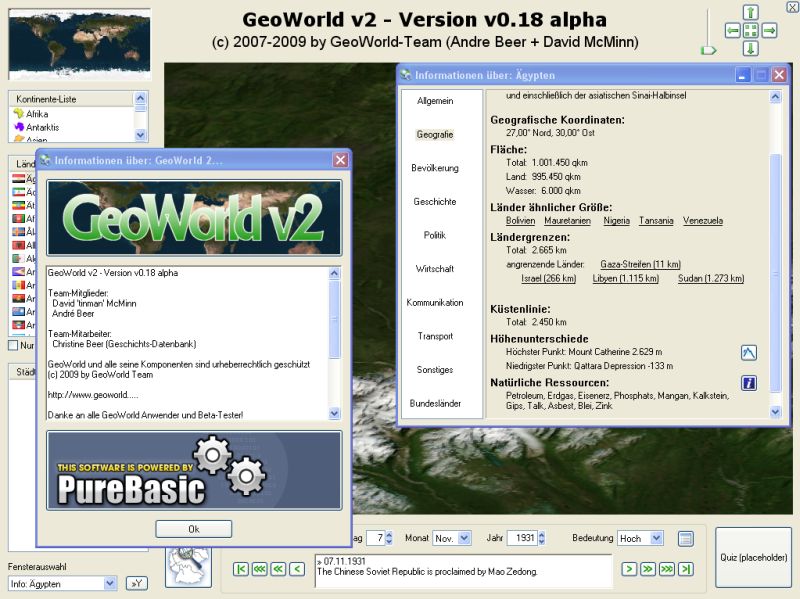This screenshot has width=800, height=599.
Task: Open the event list icon next to Bedeutung
Action: tap(686, 539)
